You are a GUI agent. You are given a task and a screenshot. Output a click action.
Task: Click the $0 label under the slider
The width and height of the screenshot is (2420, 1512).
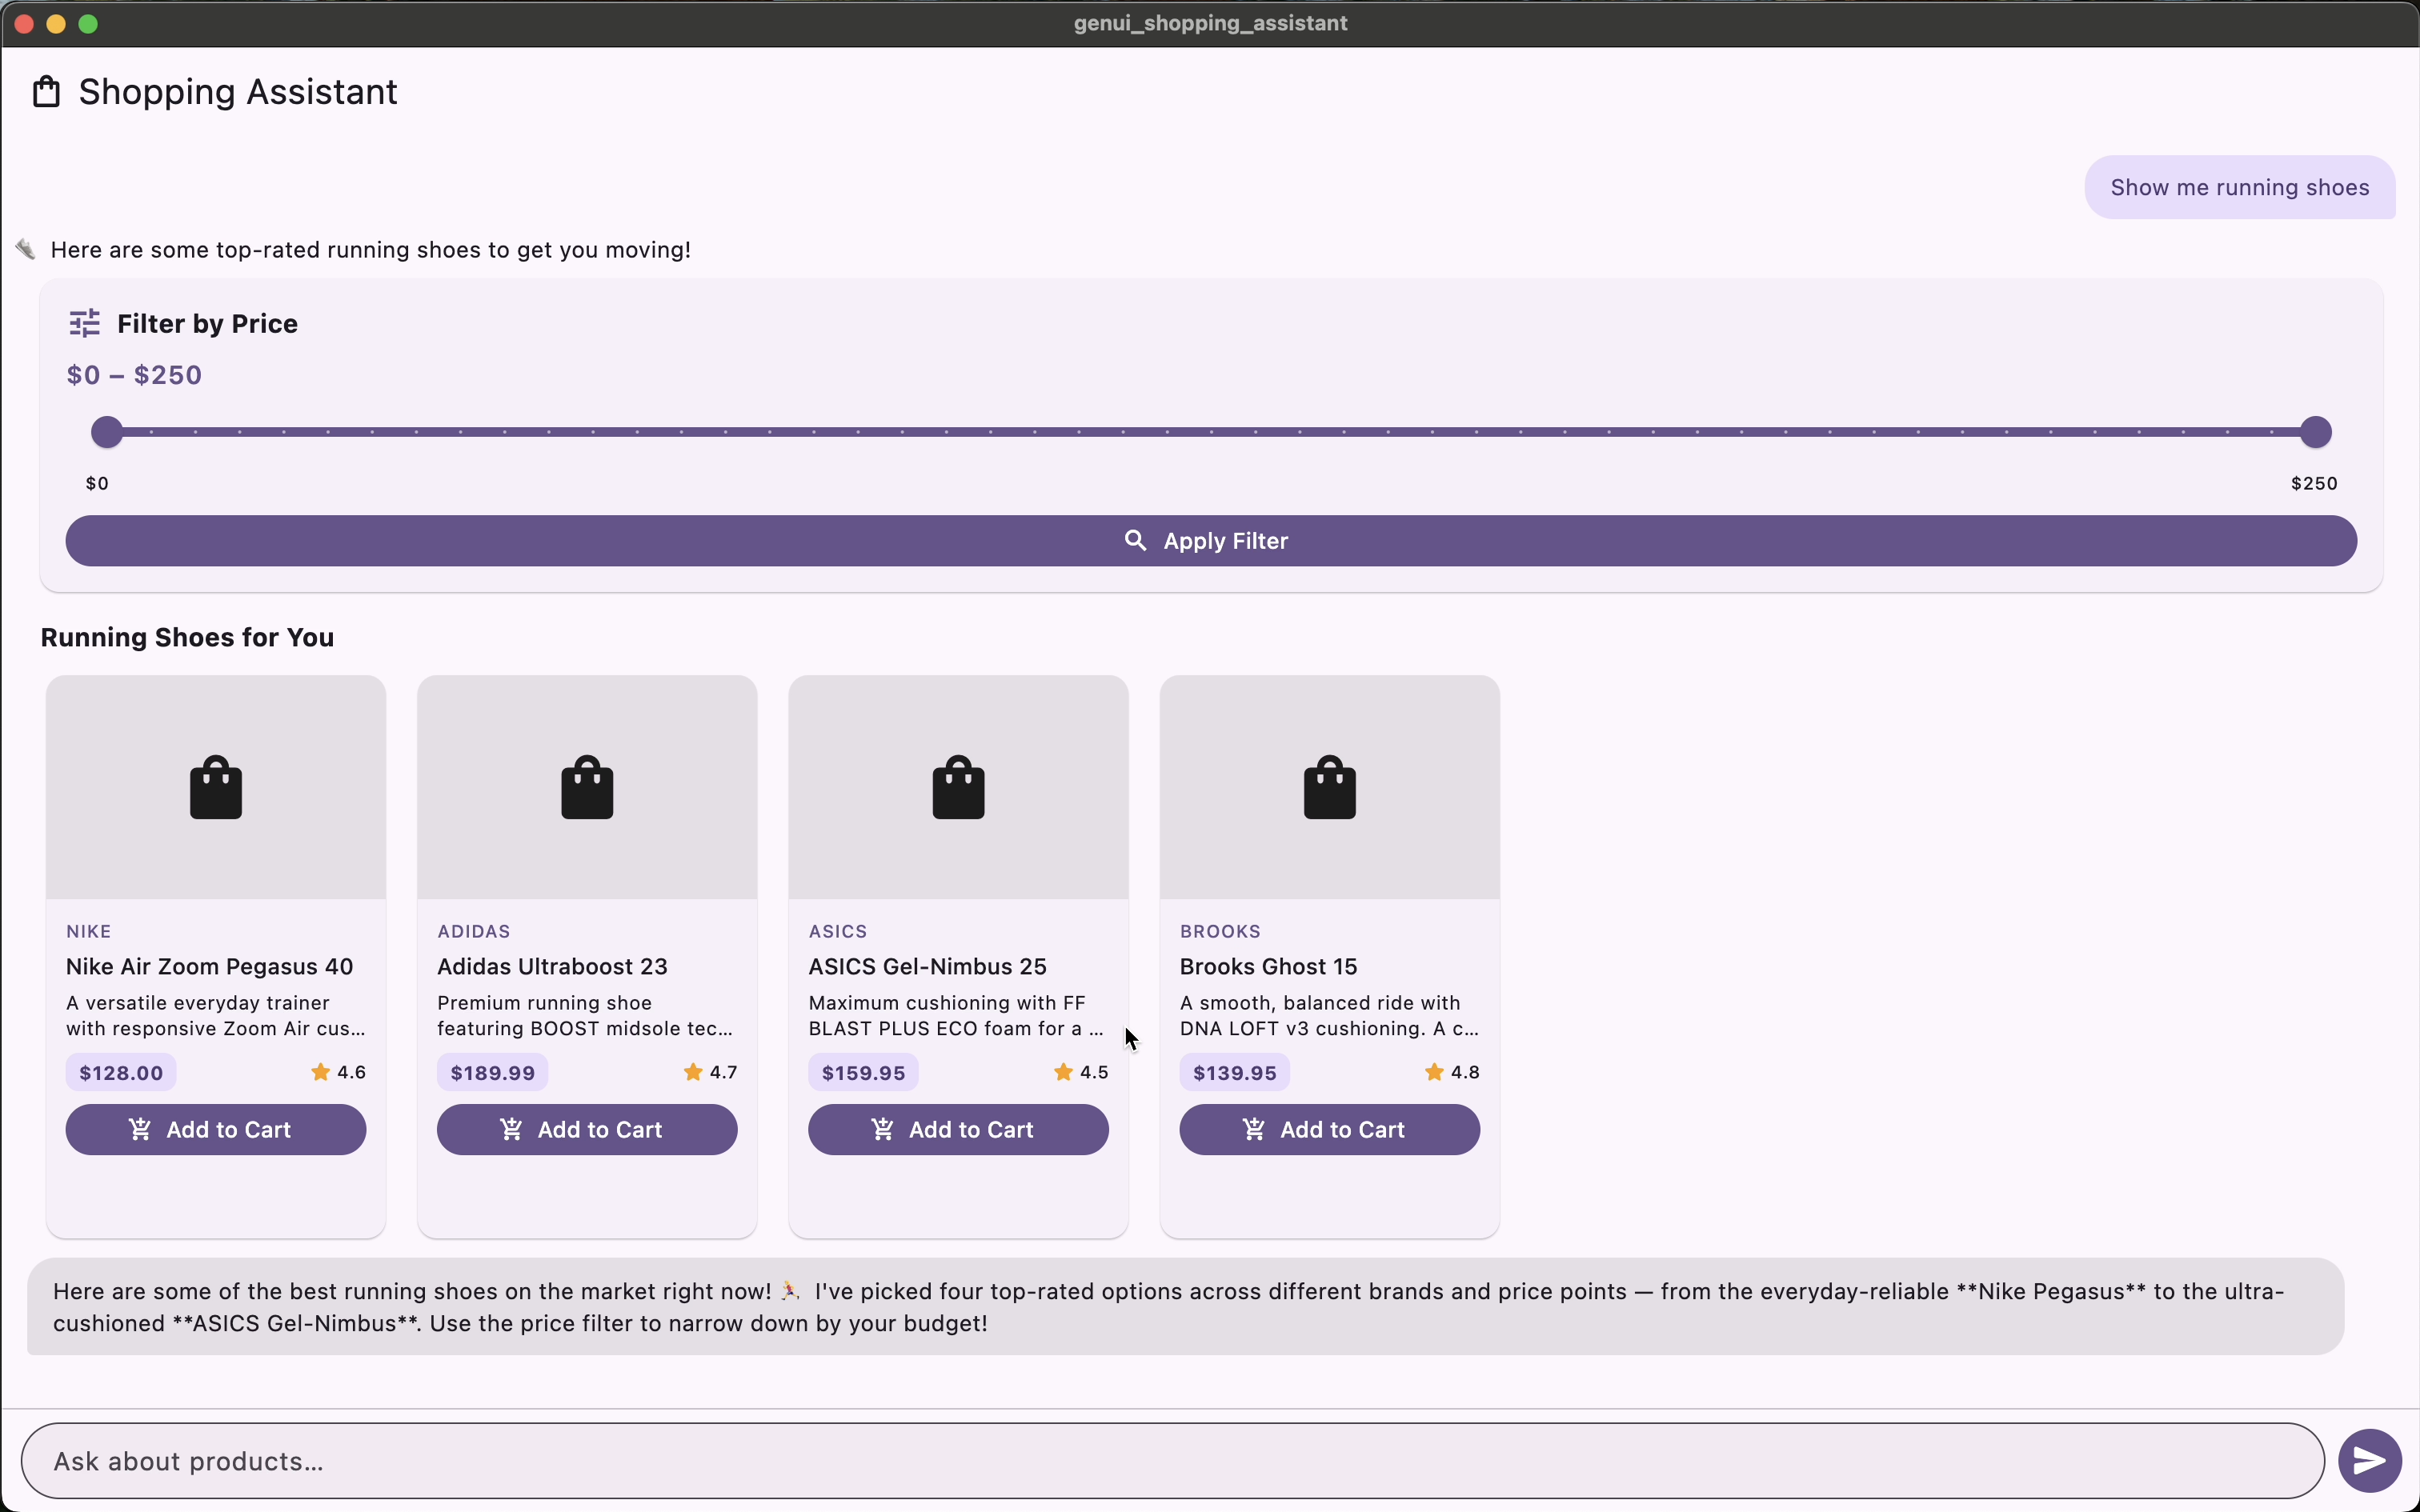click(x=97, y=483)
